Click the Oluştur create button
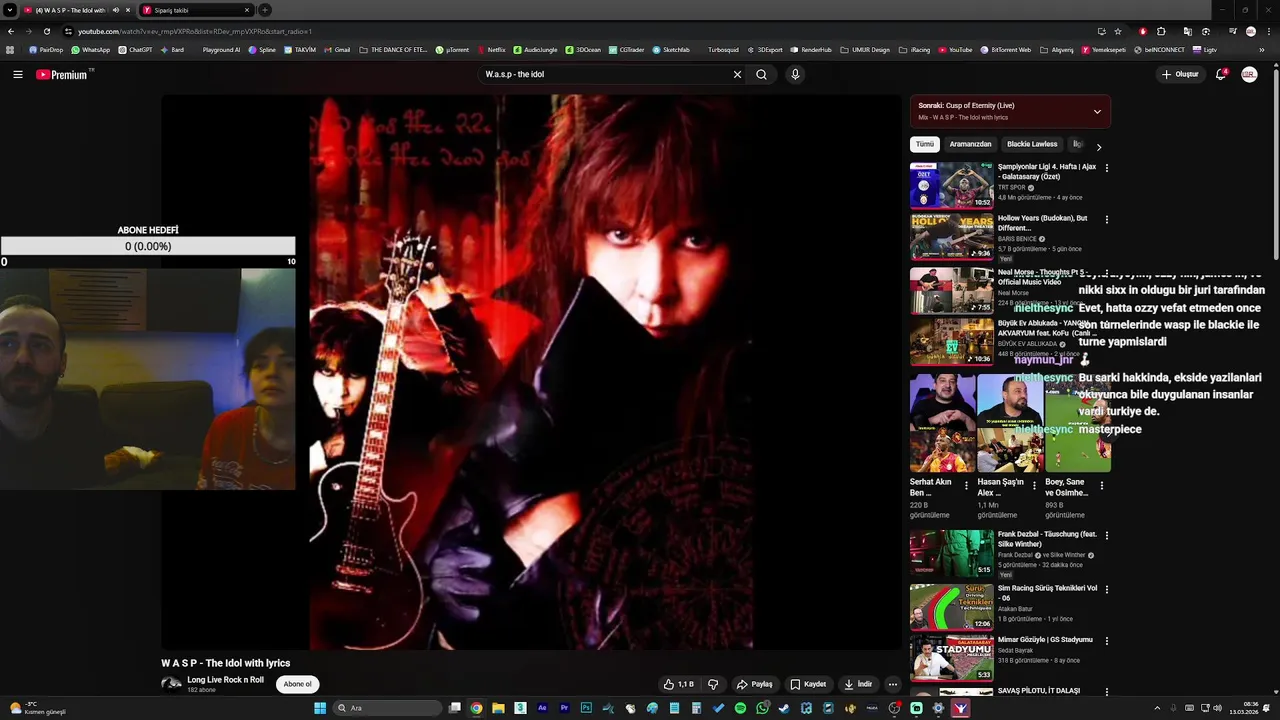This screenshot has height=720, width=1280. 1180,74
